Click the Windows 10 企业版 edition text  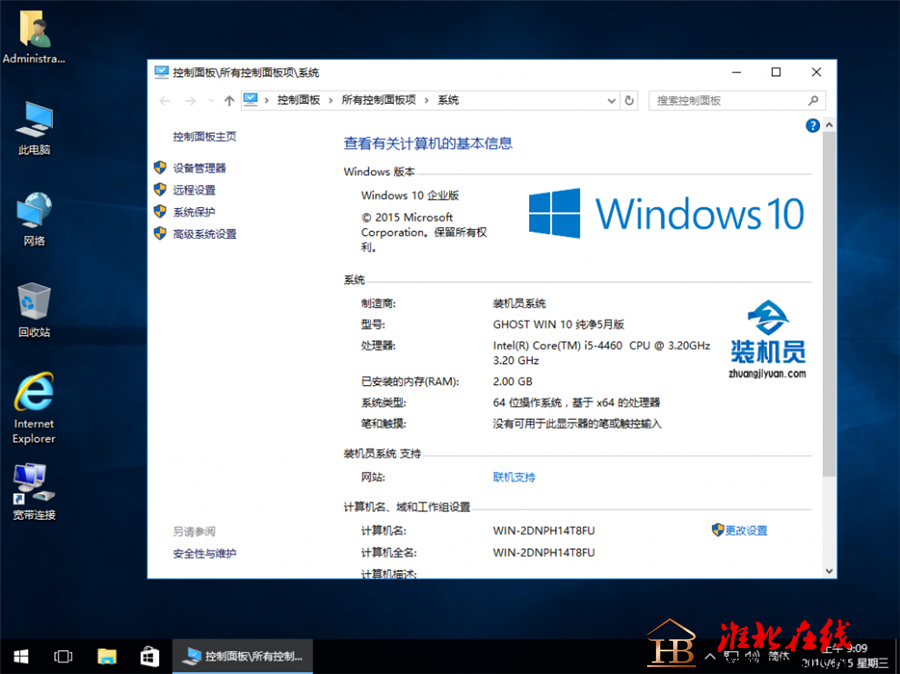(x=410, y=195)
